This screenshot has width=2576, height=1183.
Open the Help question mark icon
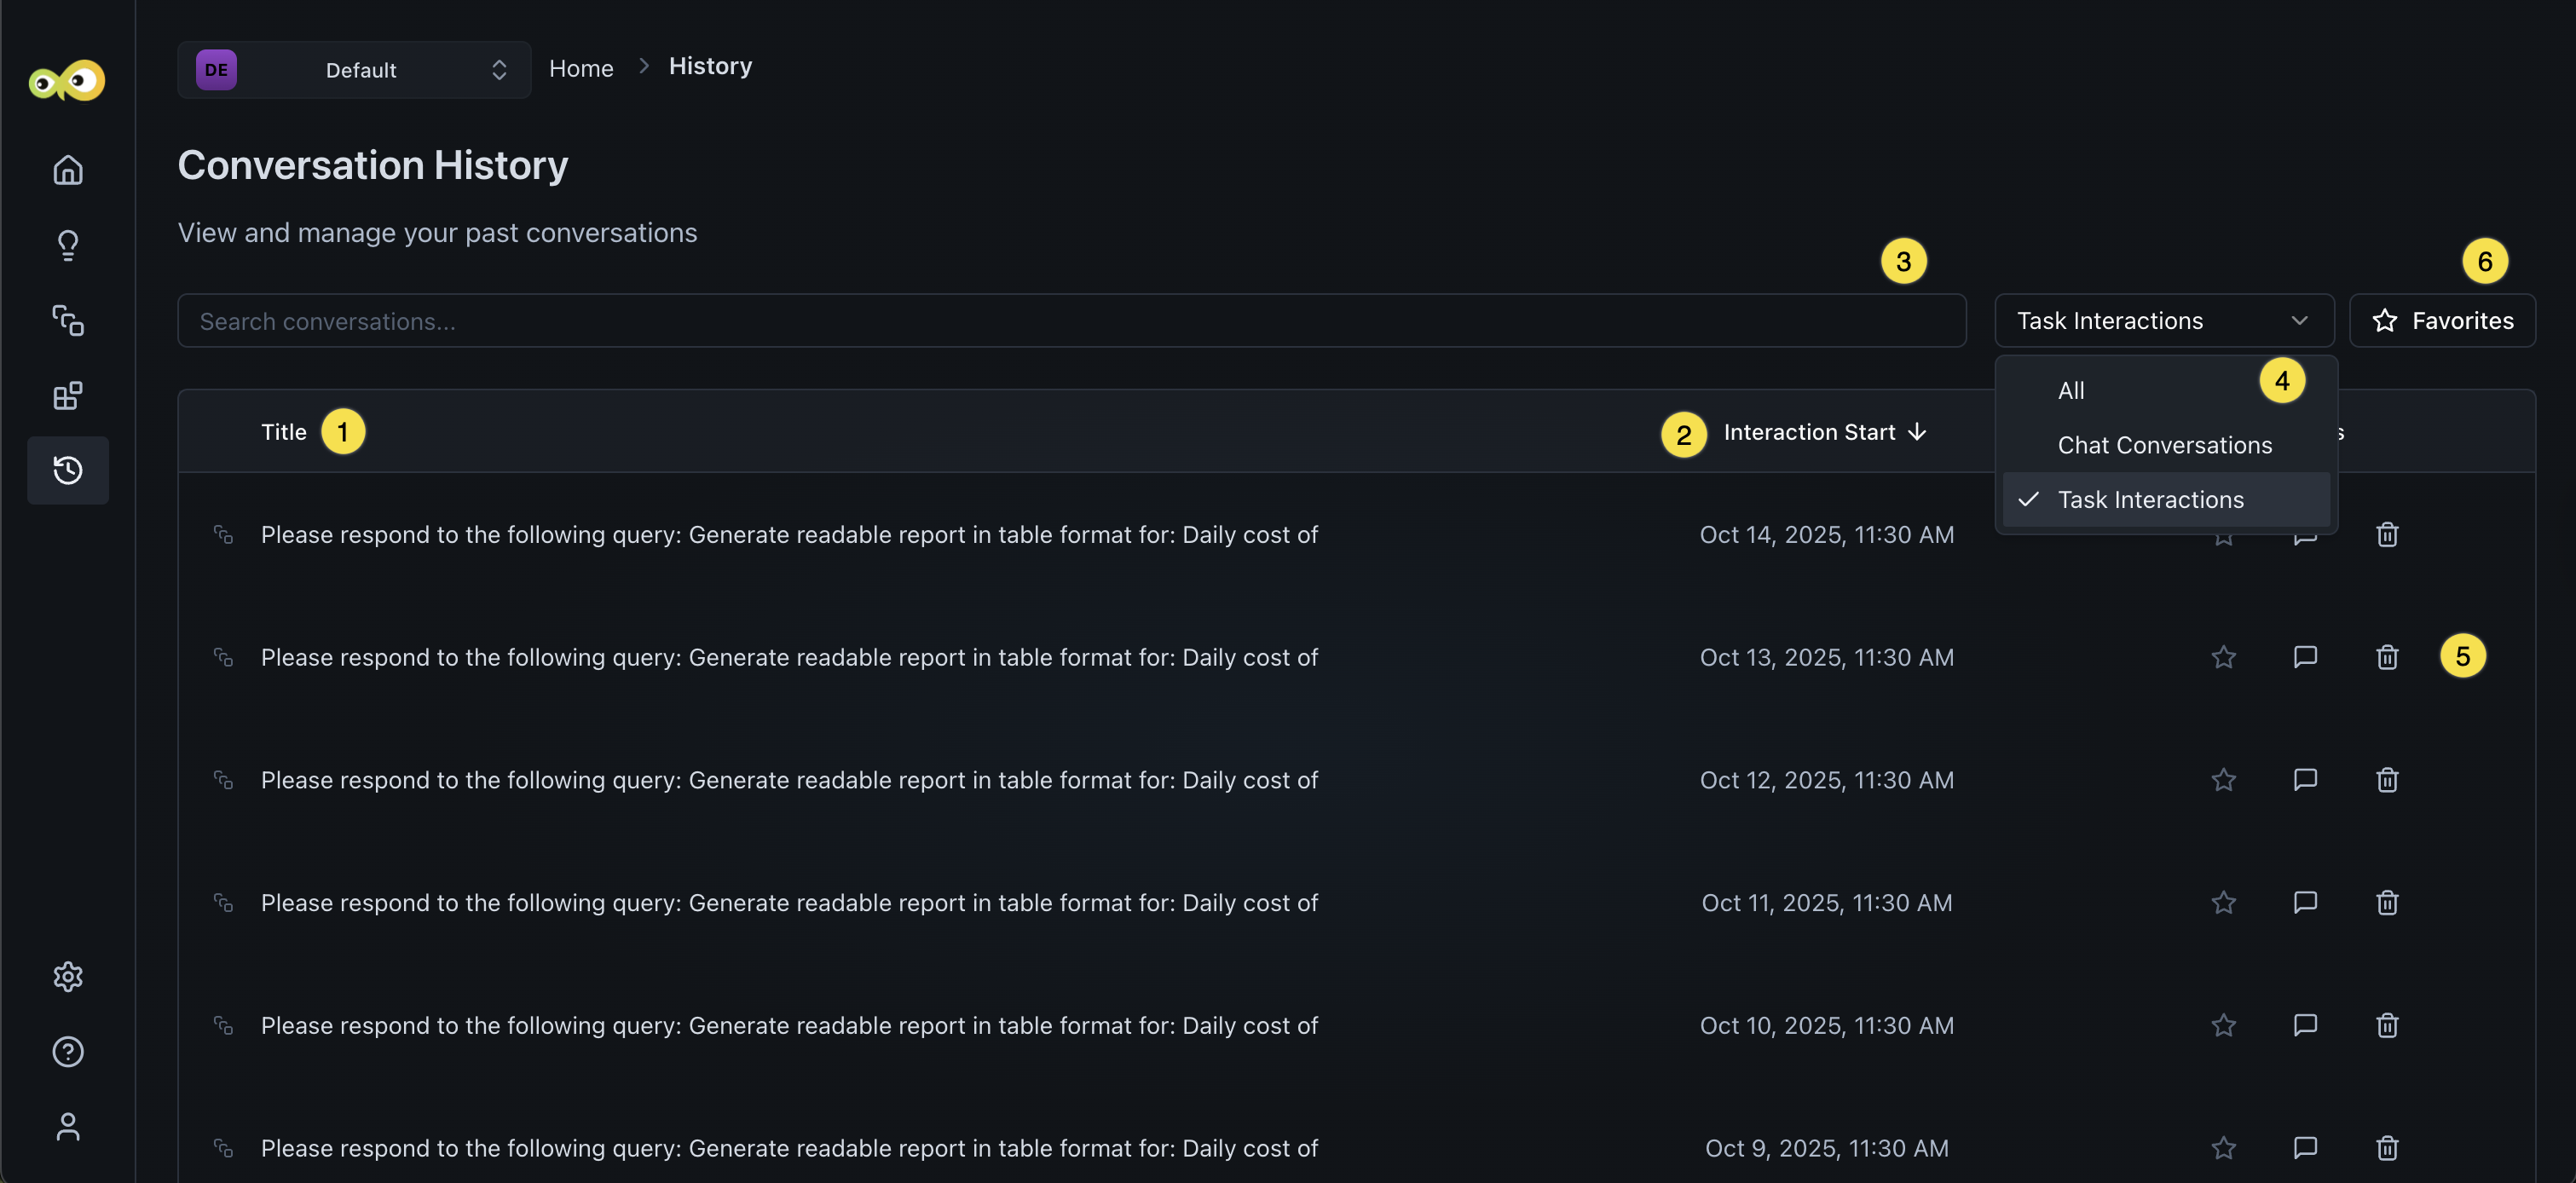click(x=68, y=1051)
